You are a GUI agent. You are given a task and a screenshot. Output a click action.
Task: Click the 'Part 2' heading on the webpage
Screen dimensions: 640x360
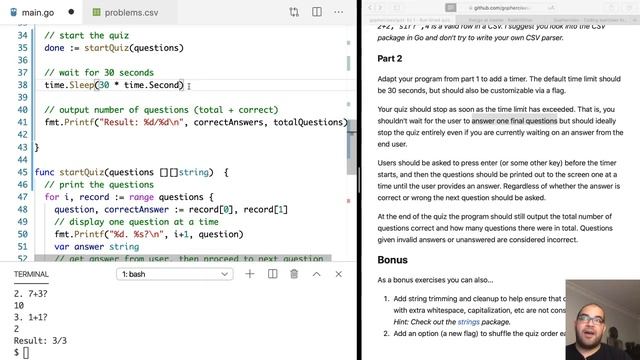click(389, 58)
